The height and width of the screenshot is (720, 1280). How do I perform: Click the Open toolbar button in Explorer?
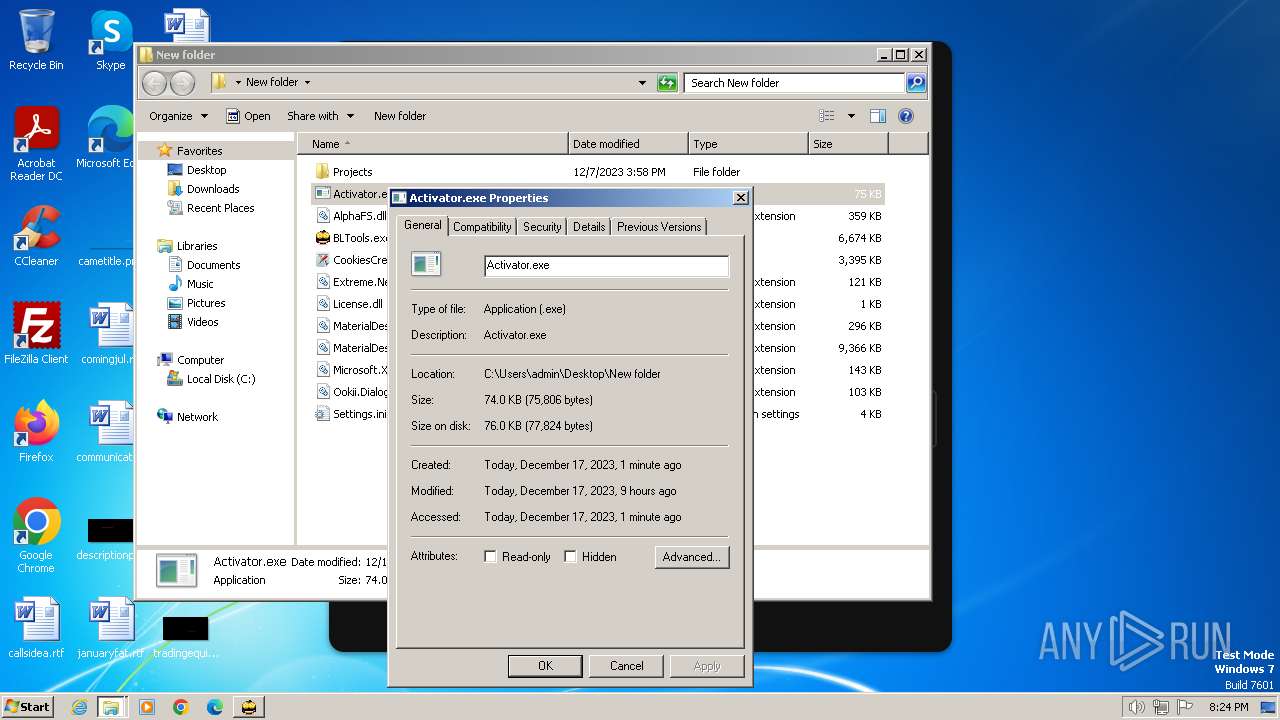click(248, 116)
